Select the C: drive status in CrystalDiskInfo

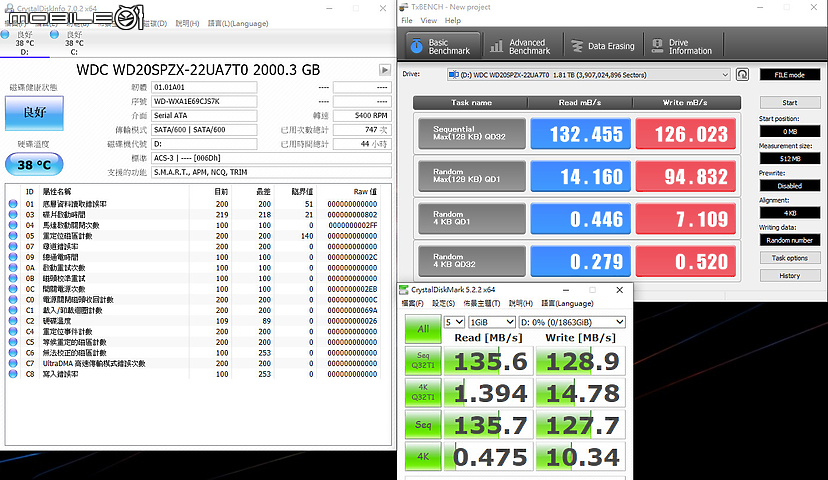74,43
